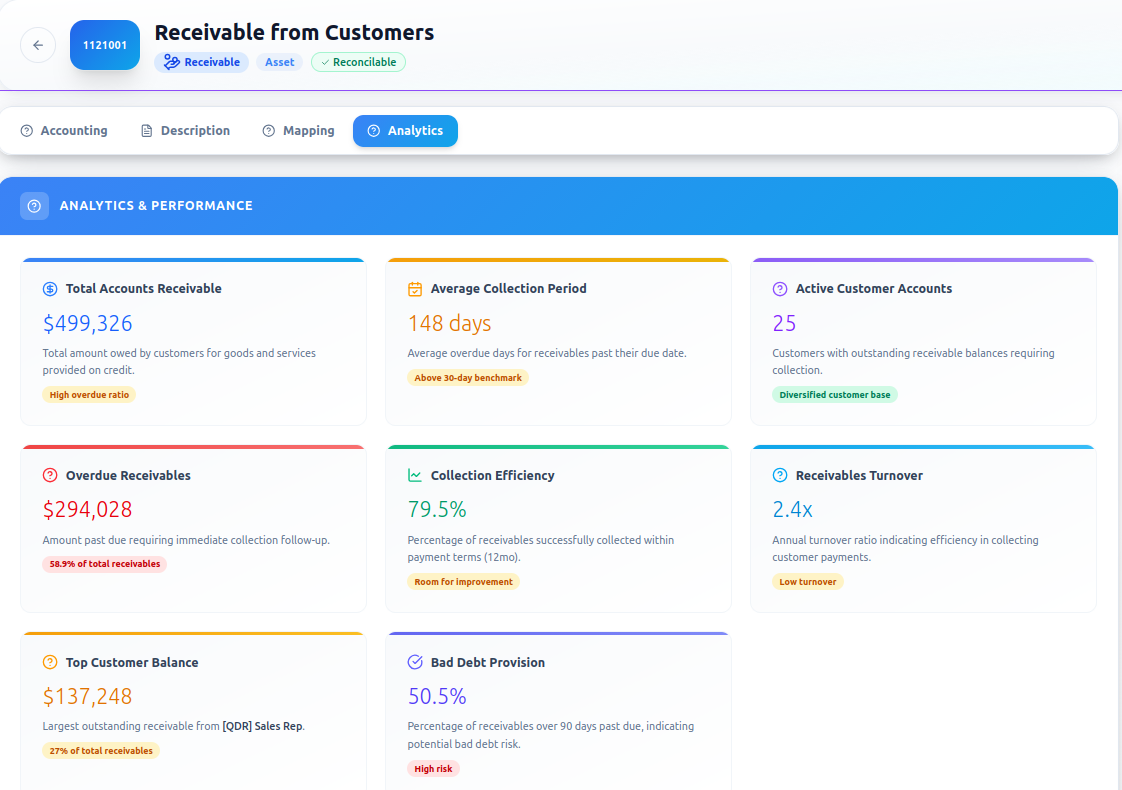Screen dimensions: 1122x790
Task: Open the Accounting tab
Action: pyautogui.click(x=64, y=131)
